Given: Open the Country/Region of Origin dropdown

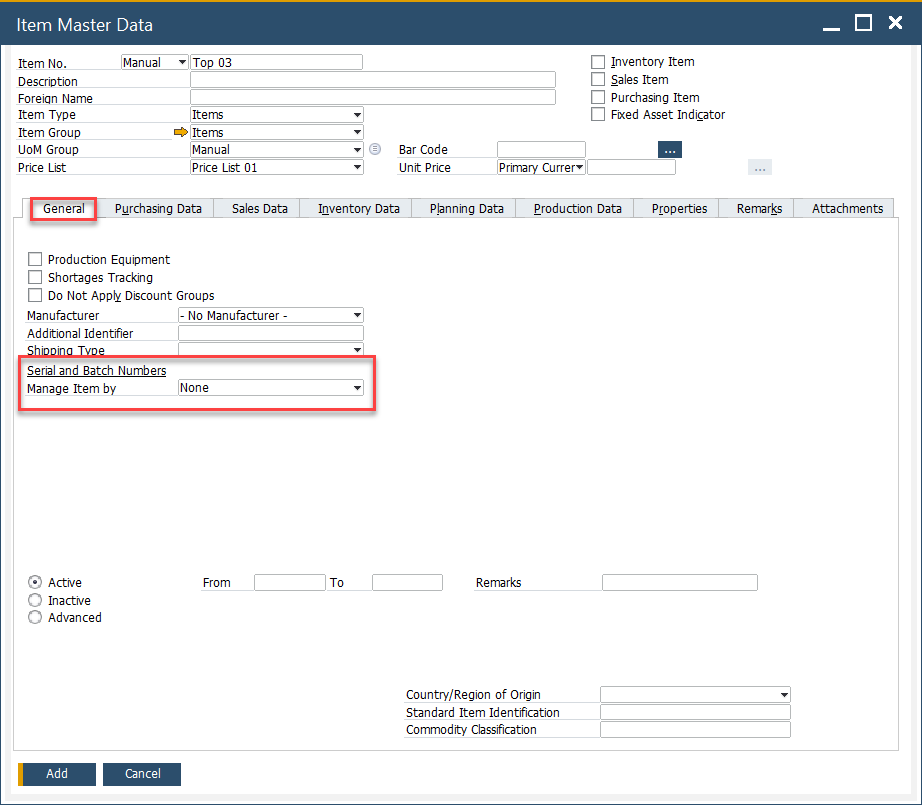Looking at the screenshot, I should point(783,695).
